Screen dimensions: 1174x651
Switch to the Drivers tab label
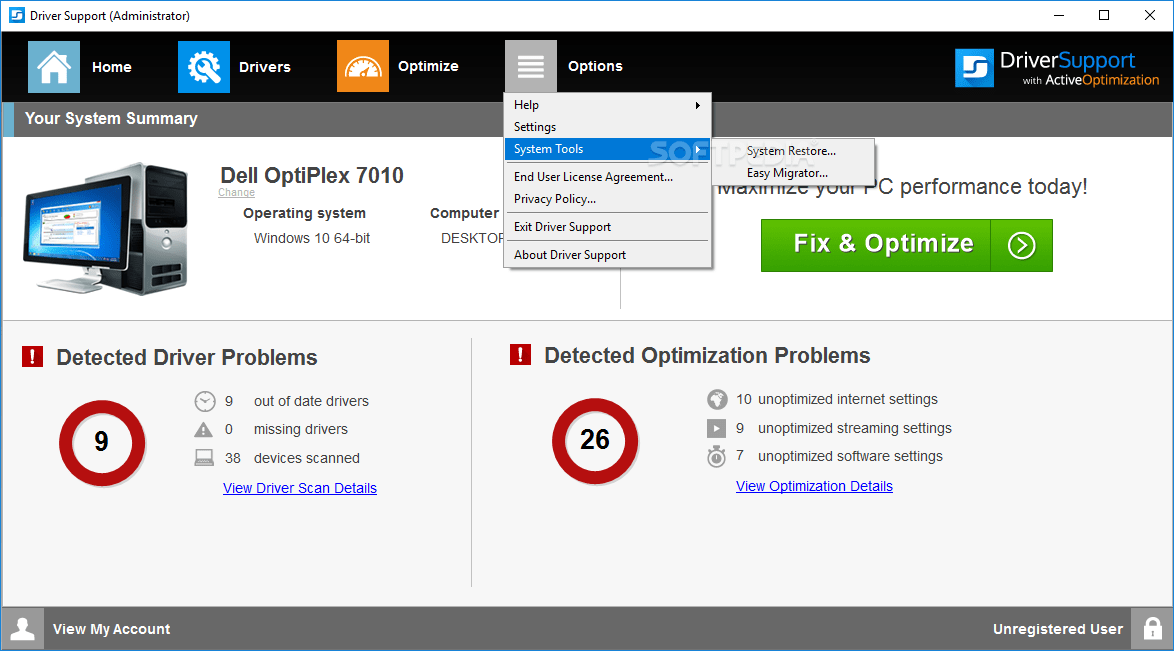264,67
